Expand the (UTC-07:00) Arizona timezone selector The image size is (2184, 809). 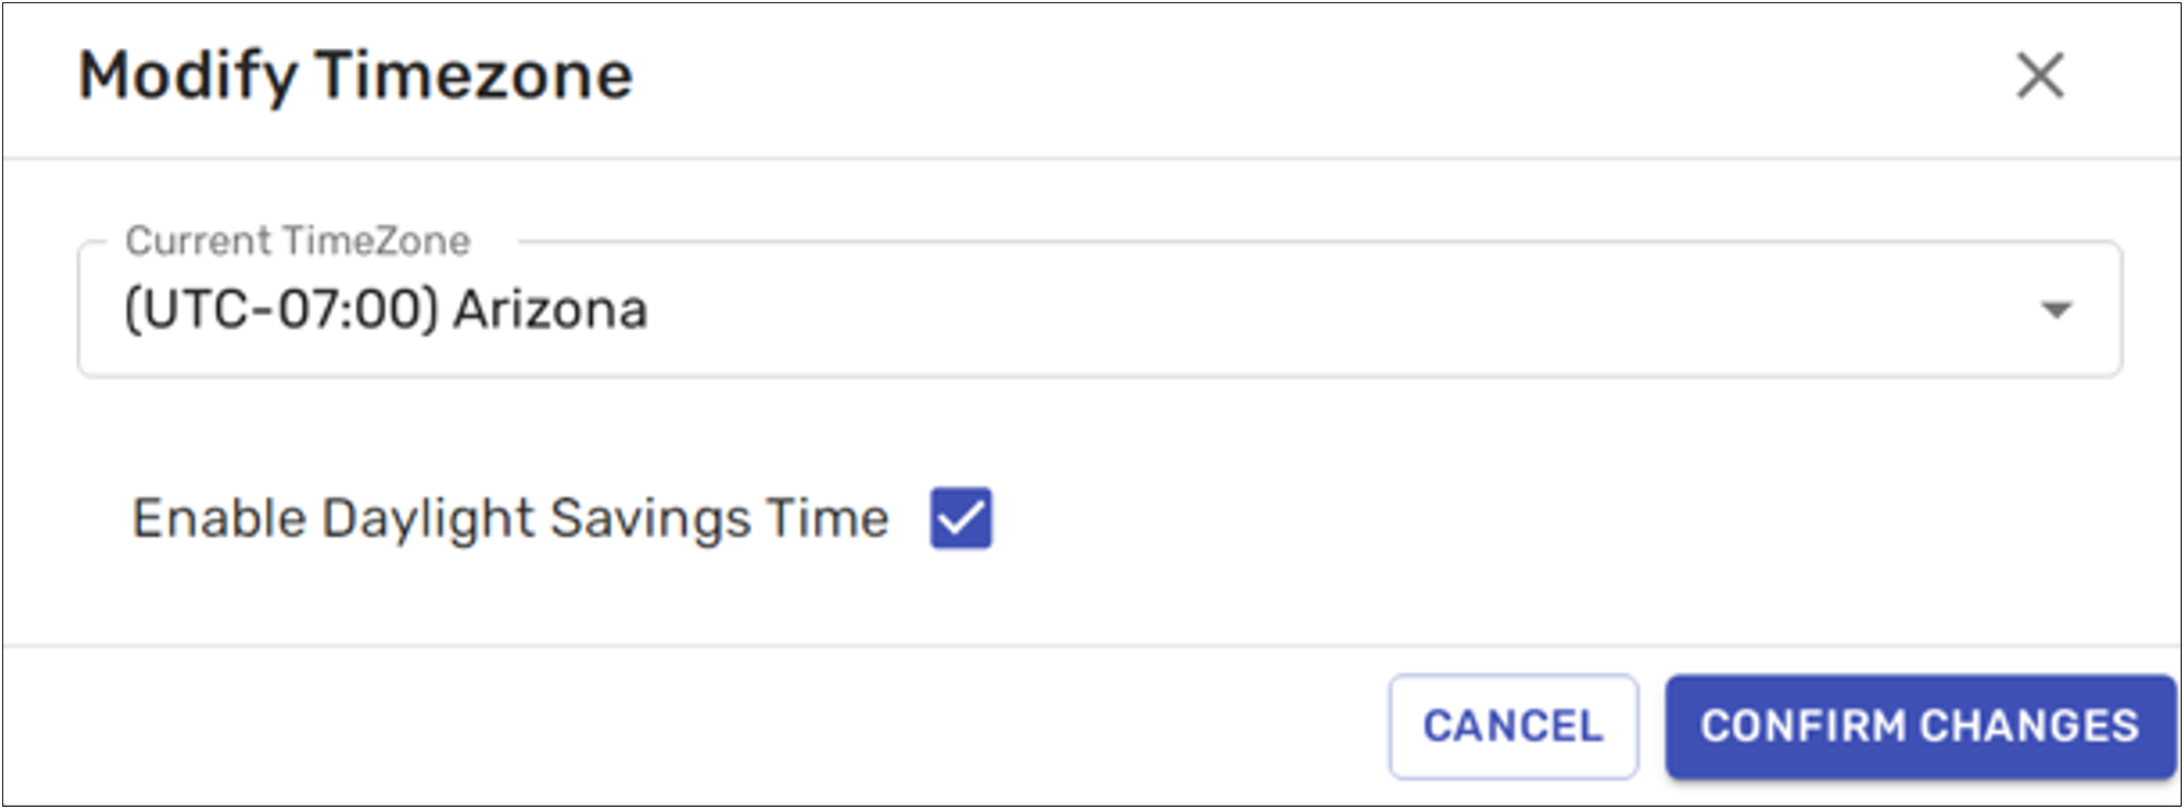pos(1098,309)
